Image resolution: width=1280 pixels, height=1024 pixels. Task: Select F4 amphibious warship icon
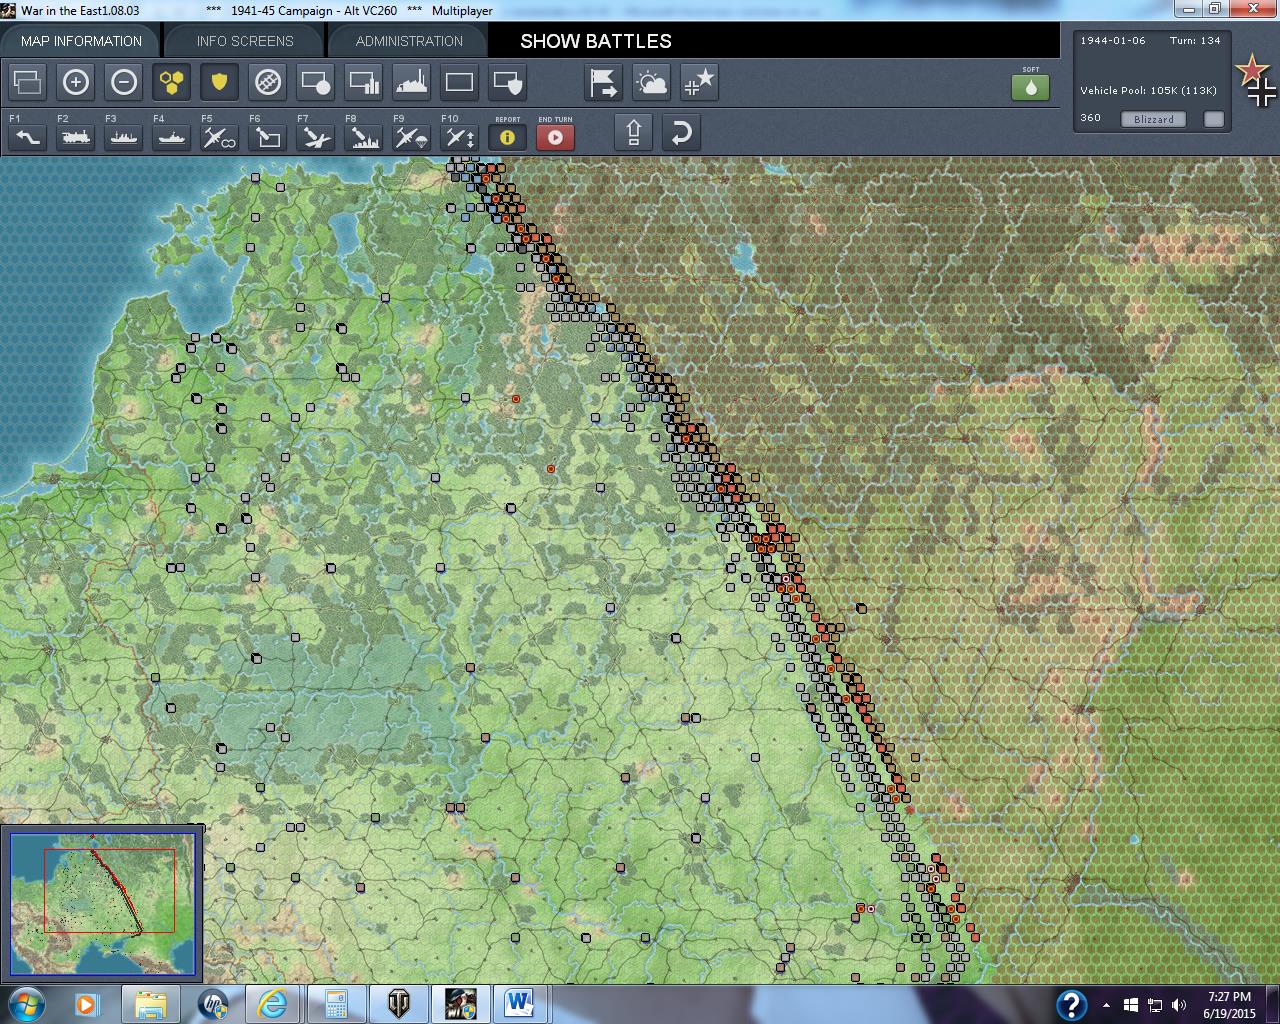(171, 137)
